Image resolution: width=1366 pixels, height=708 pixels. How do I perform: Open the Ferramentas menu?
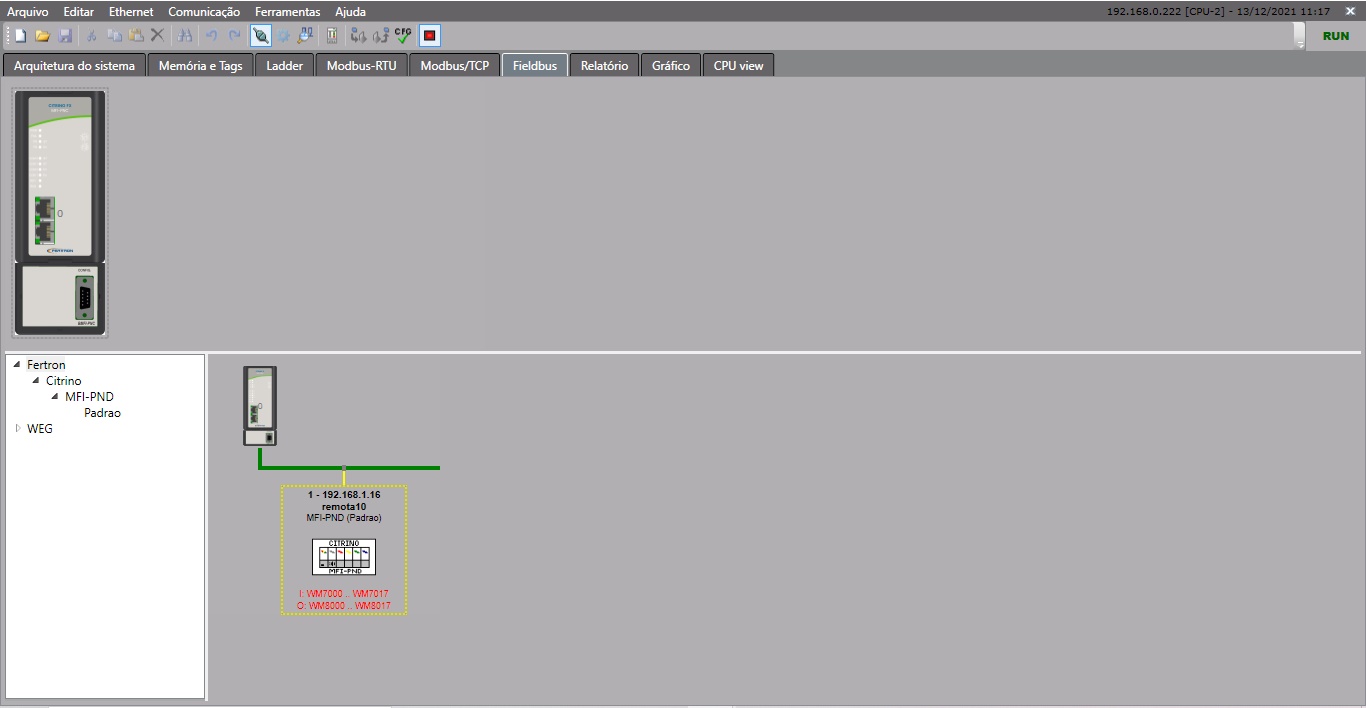[287, 12]
